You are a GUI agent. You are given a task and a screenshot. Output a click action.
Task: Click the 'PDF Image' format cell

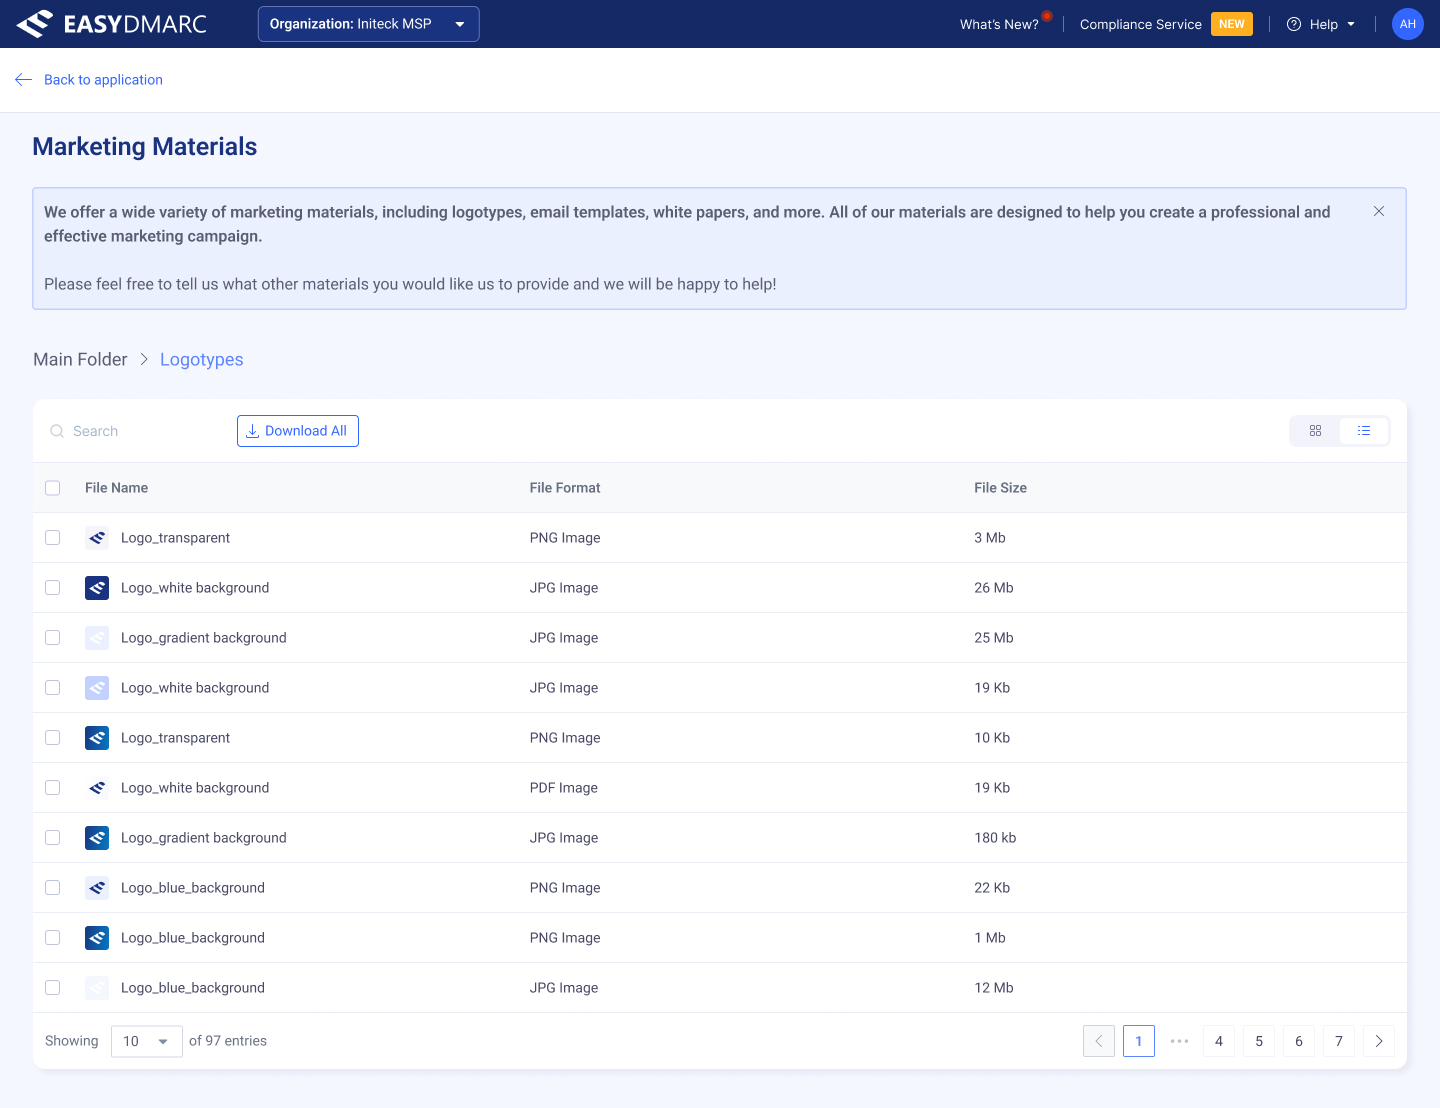[x=564, y=788]
